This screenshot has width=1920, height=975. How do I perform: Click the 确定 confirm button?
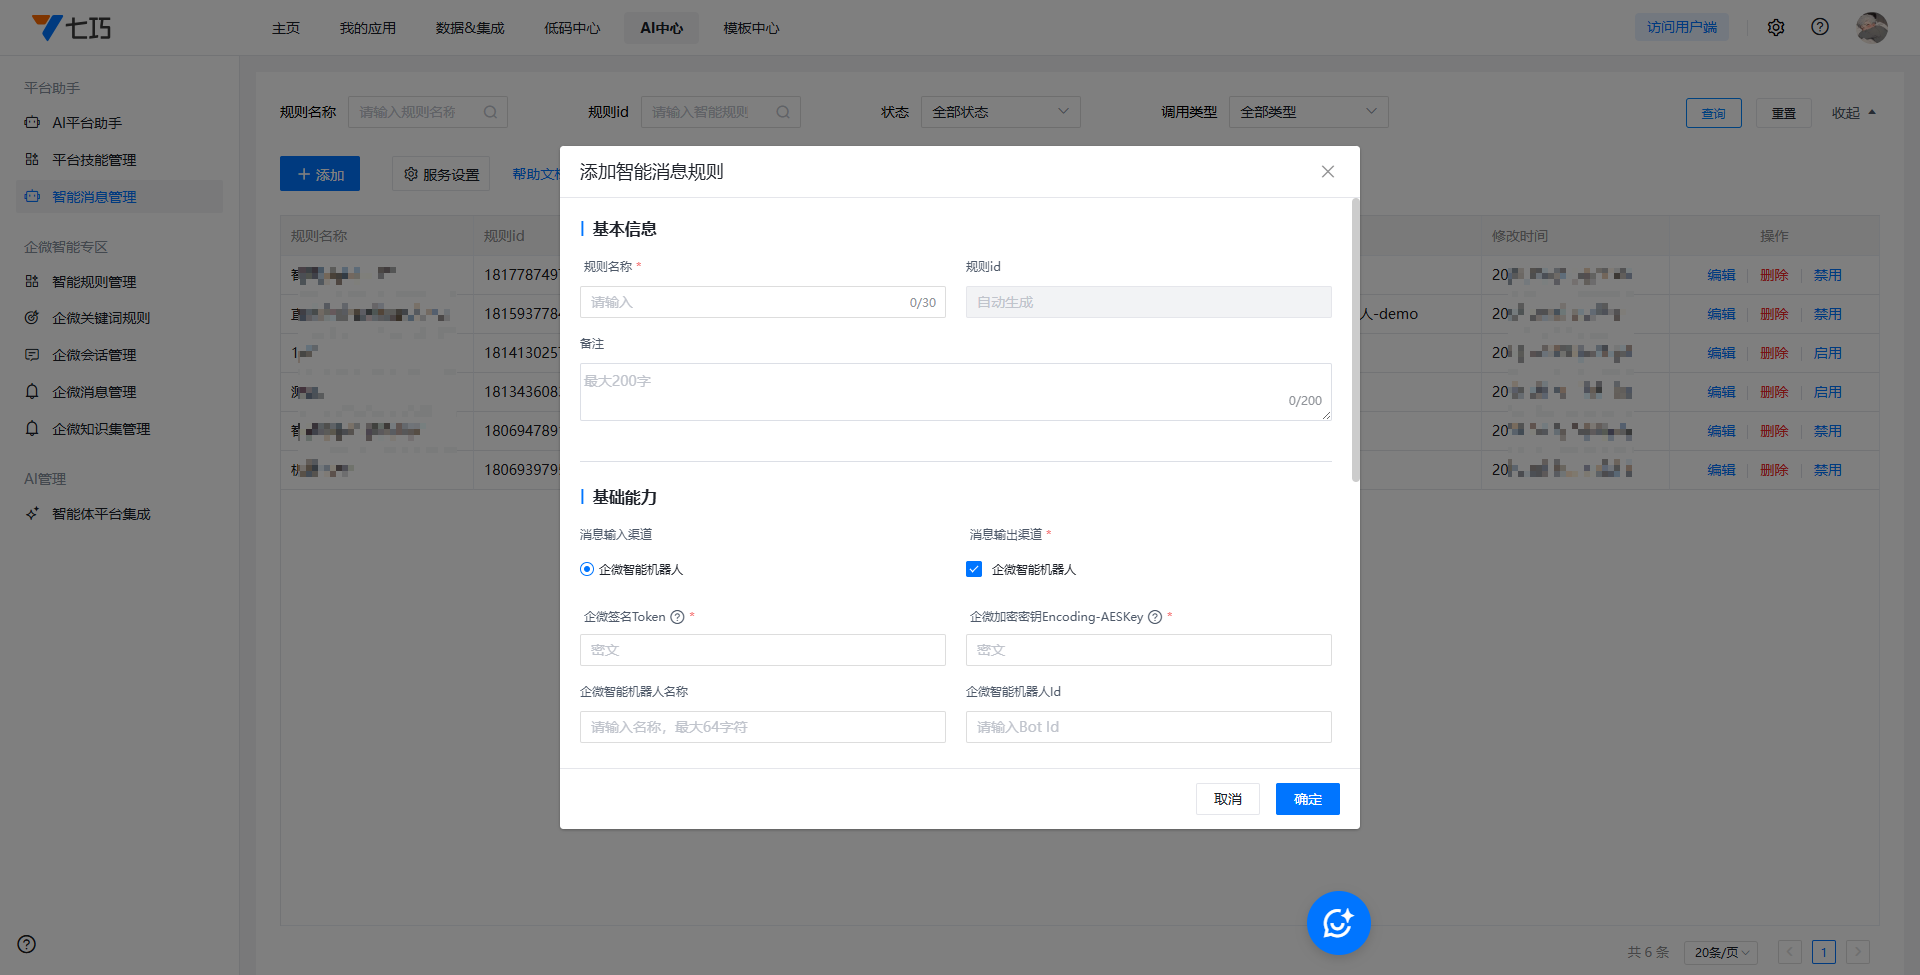(1307, 799)
